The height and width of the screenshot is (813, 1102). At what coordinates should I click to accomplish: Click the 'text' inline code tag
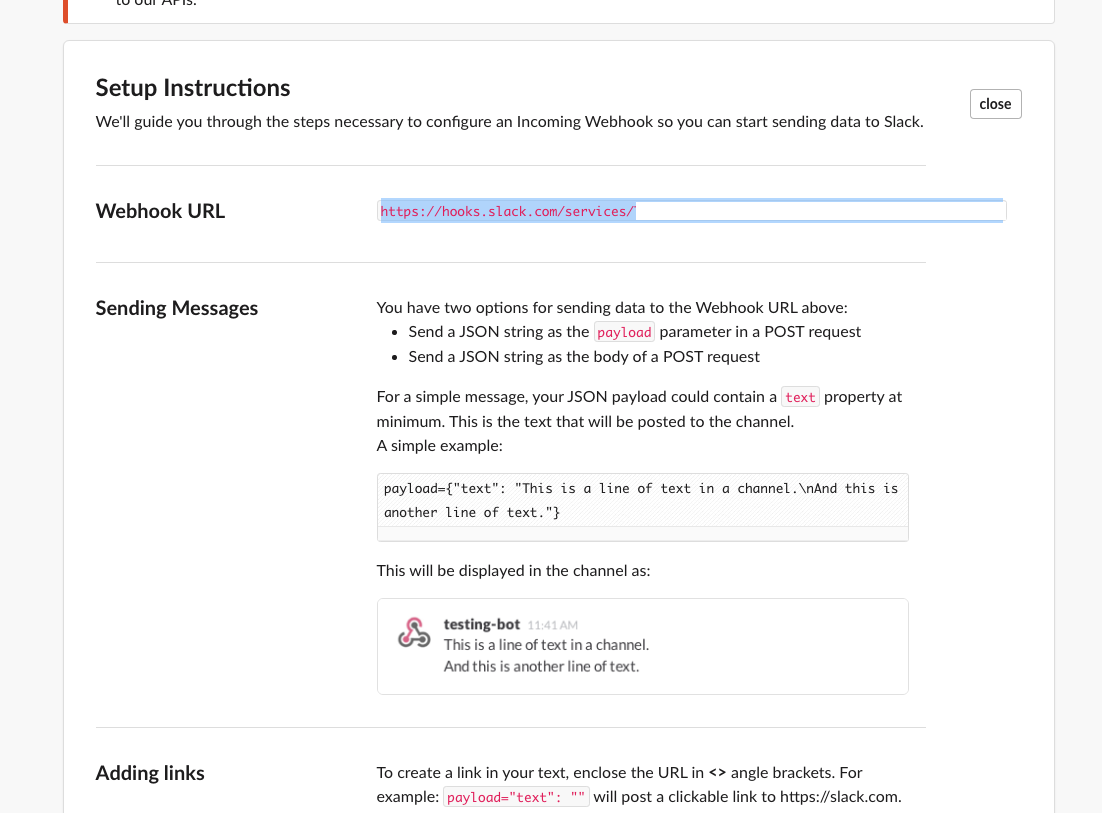(x=800, y=397)
